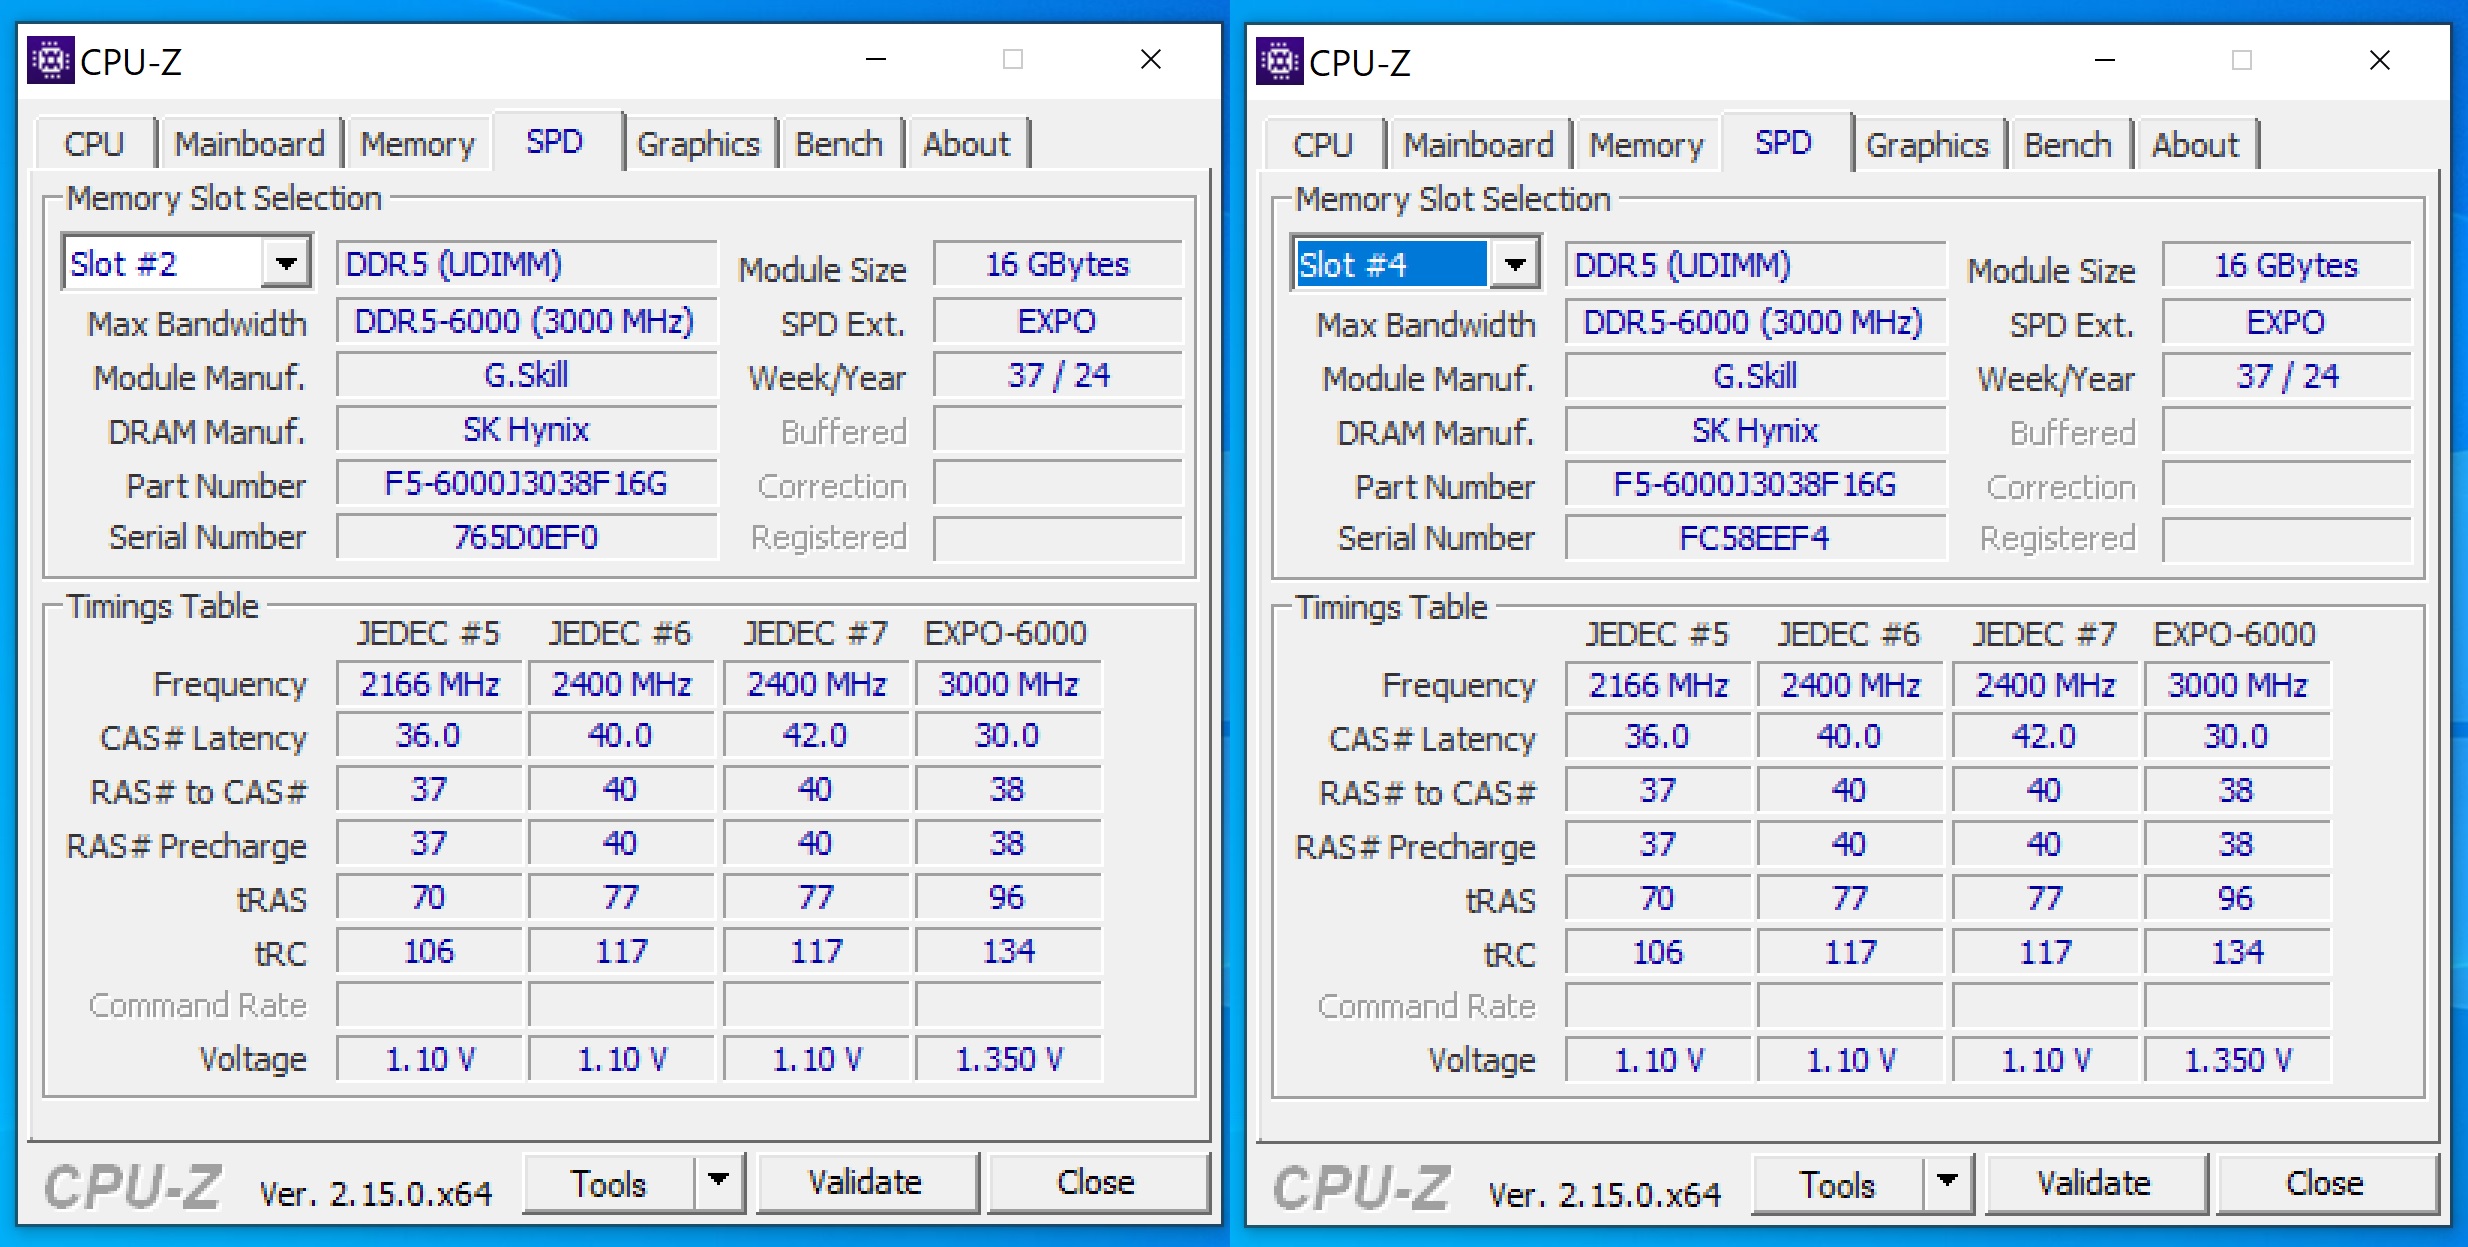Screen dimensions: 2468x1247
Task: Open Memory tab in right window
Action: 1647,145
